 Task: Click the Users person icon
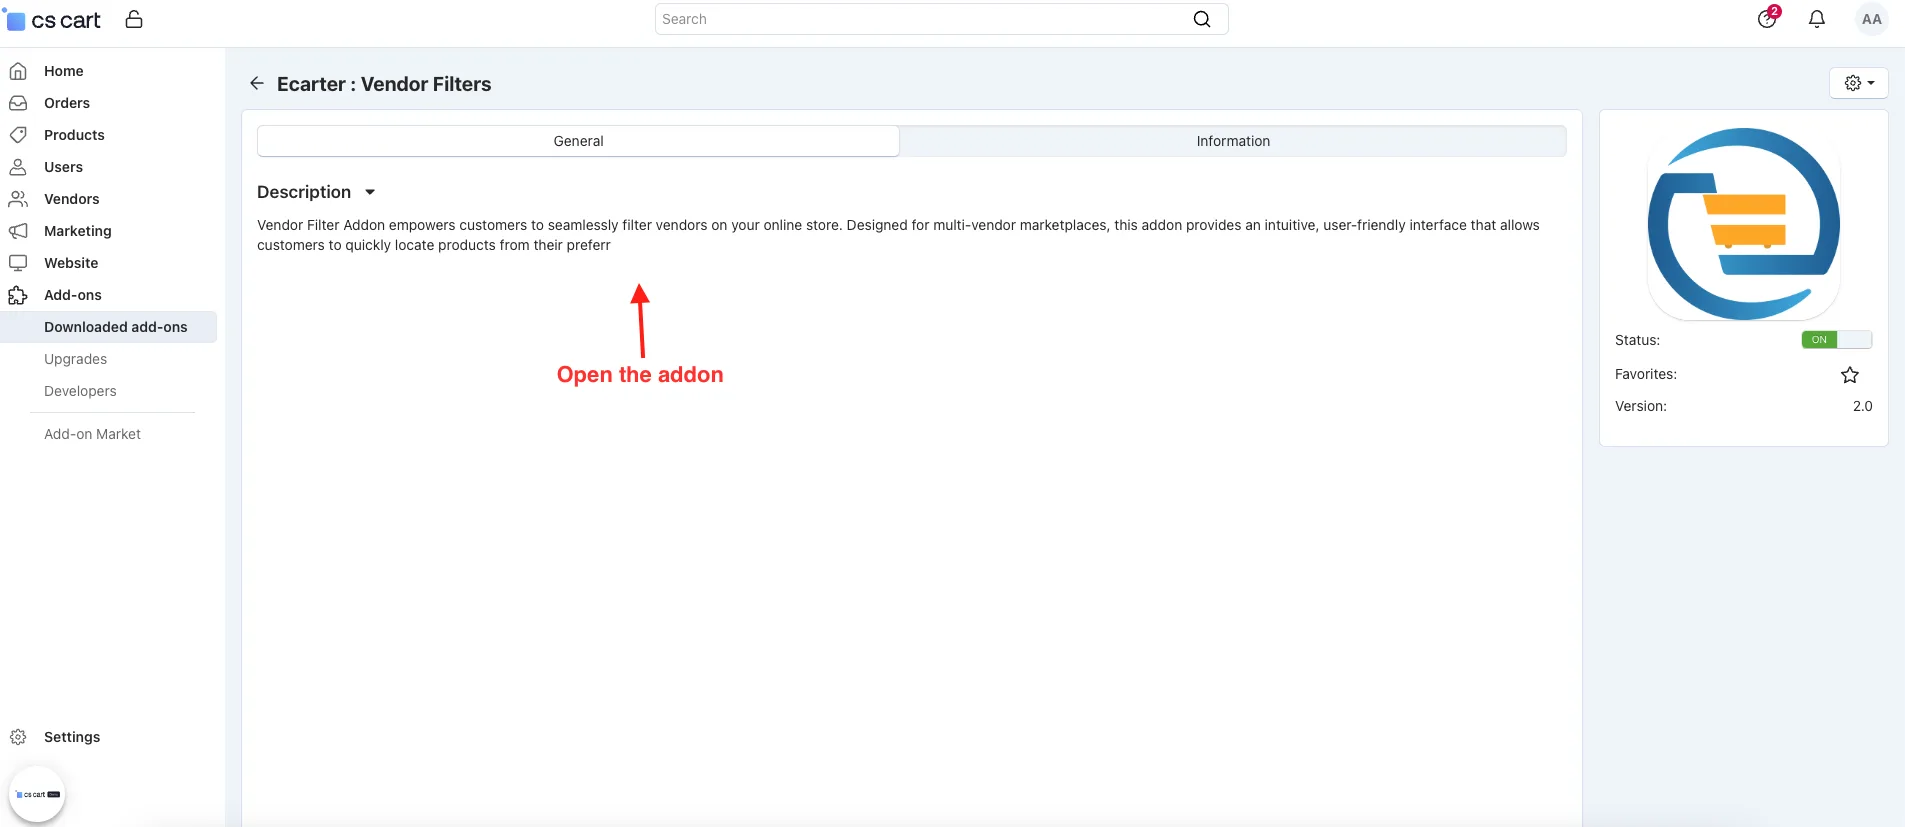click(18, 167)
